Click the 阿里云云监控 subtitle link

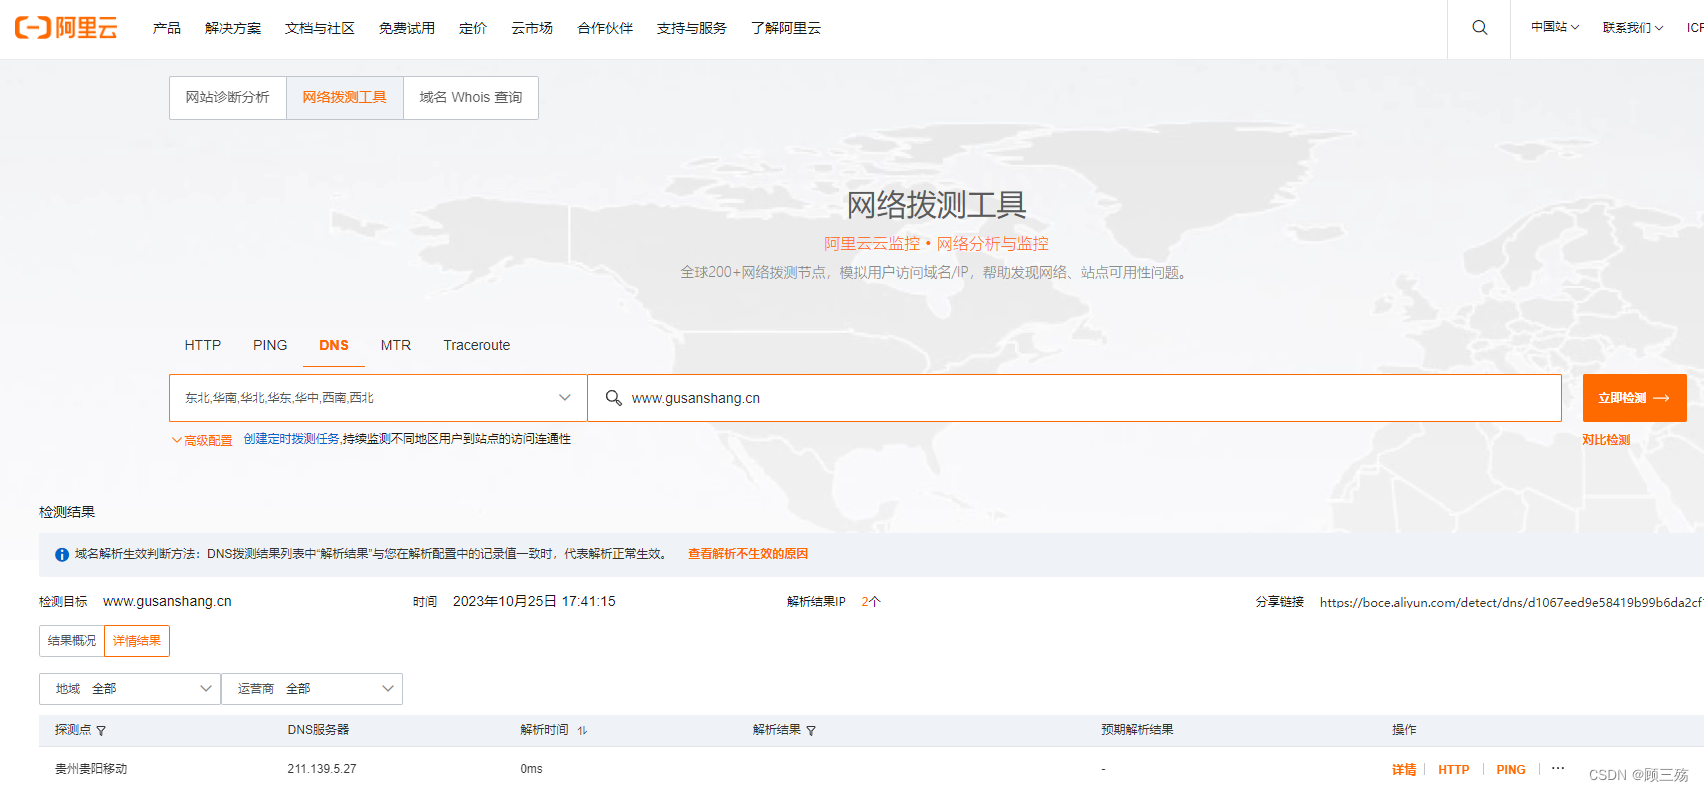[x=872, y=244]
